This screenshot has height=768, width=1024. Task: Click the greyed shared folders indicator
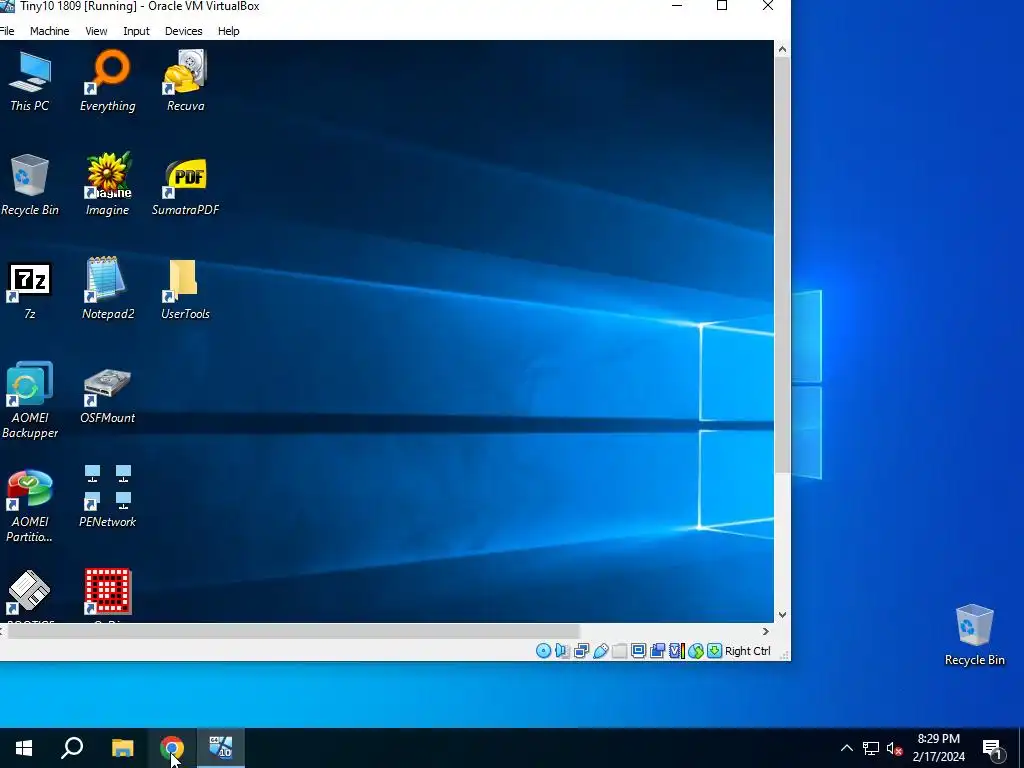coord(620,651)
